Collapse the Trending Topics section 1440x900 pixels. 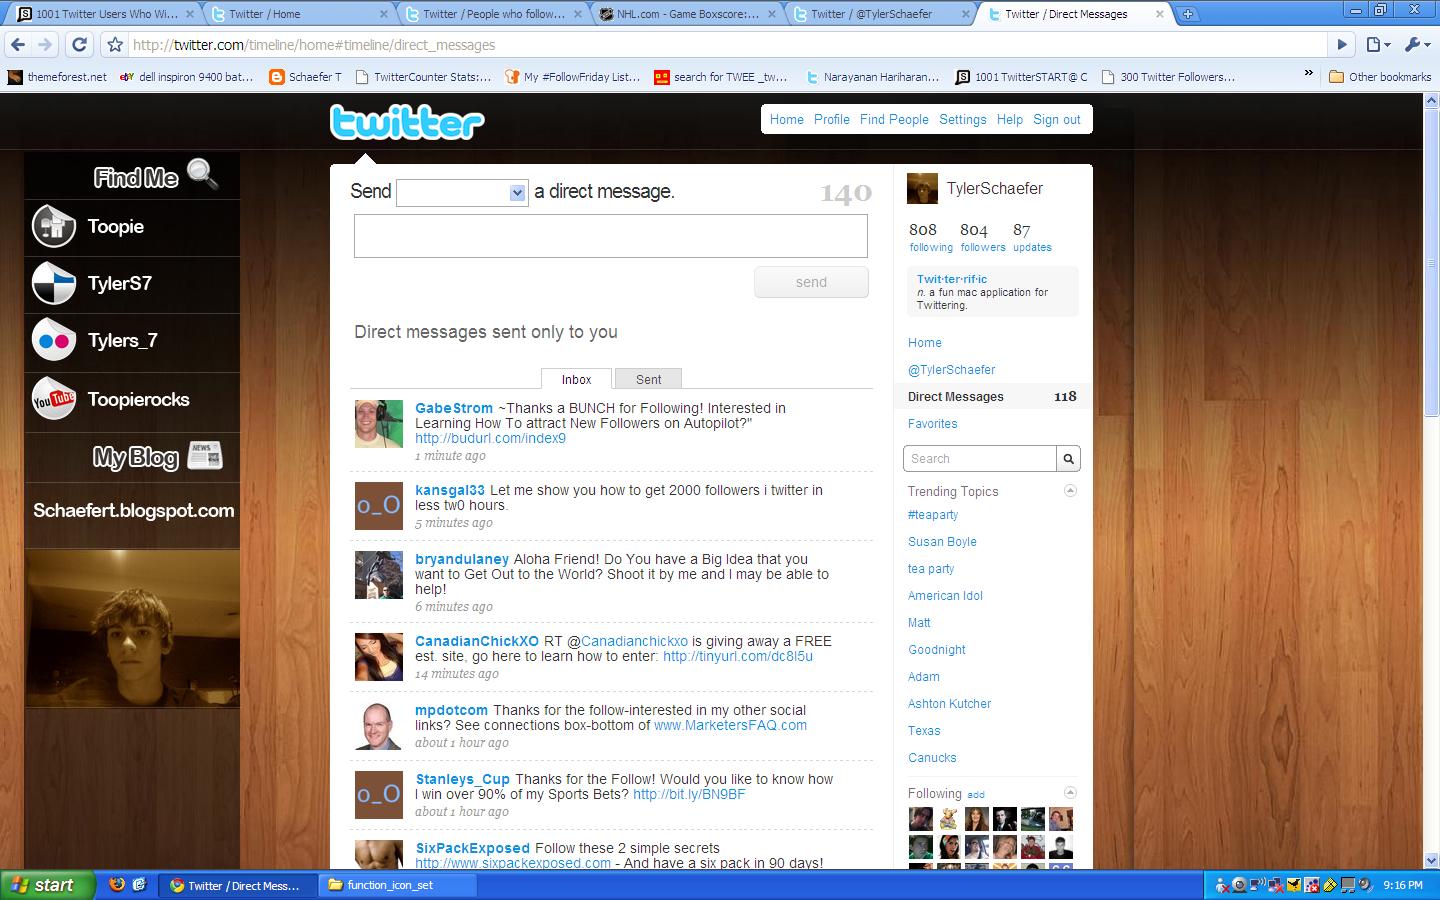coord(1070,491)
